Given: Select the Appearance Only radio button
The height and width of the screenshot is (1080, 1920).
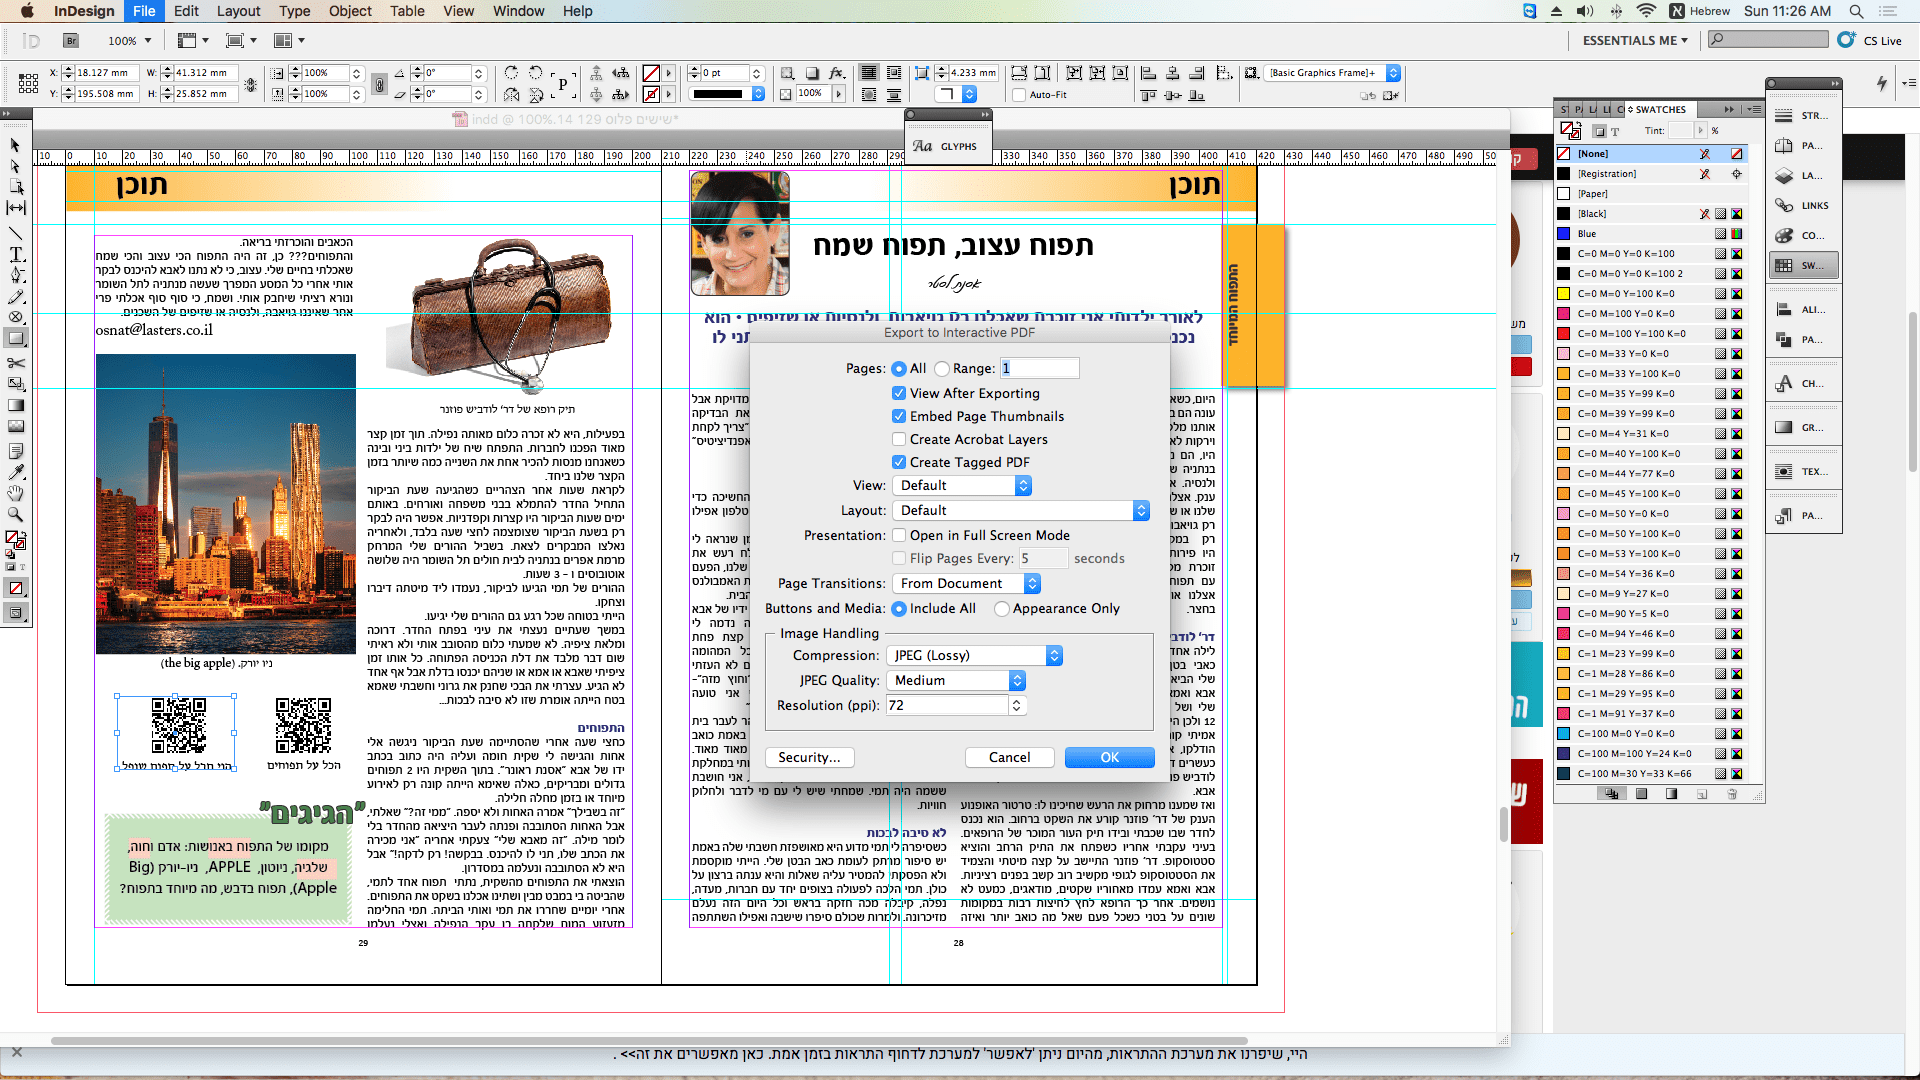Looking at the screenshot, I should click(1004, 608).
